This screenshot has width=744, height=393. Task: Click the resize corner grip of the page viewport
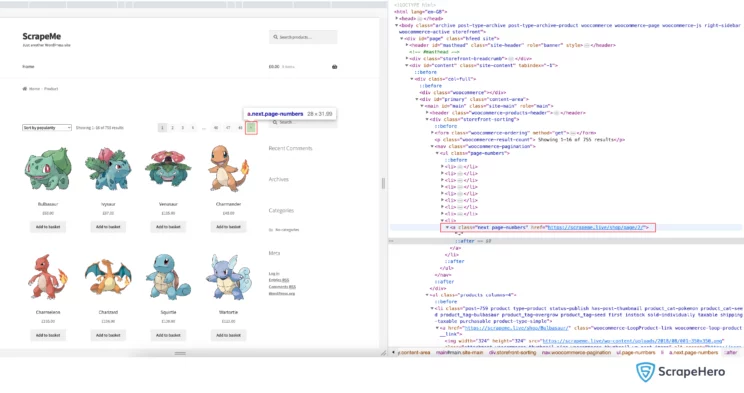[x=383, y=353]
